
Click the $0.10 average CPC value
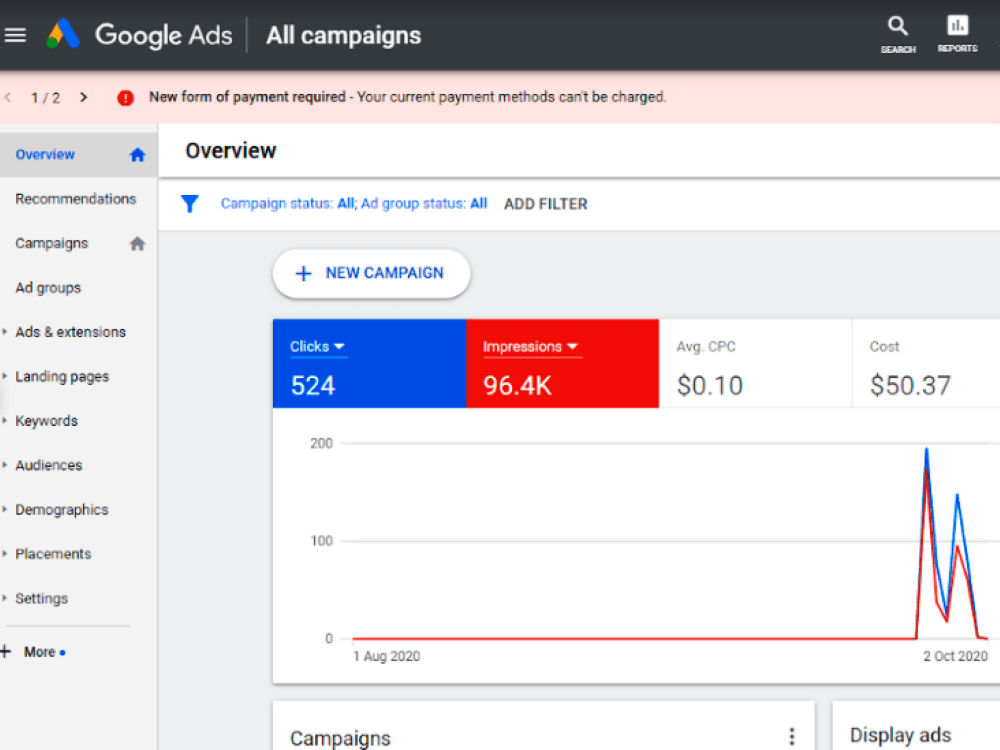[710, 386]
